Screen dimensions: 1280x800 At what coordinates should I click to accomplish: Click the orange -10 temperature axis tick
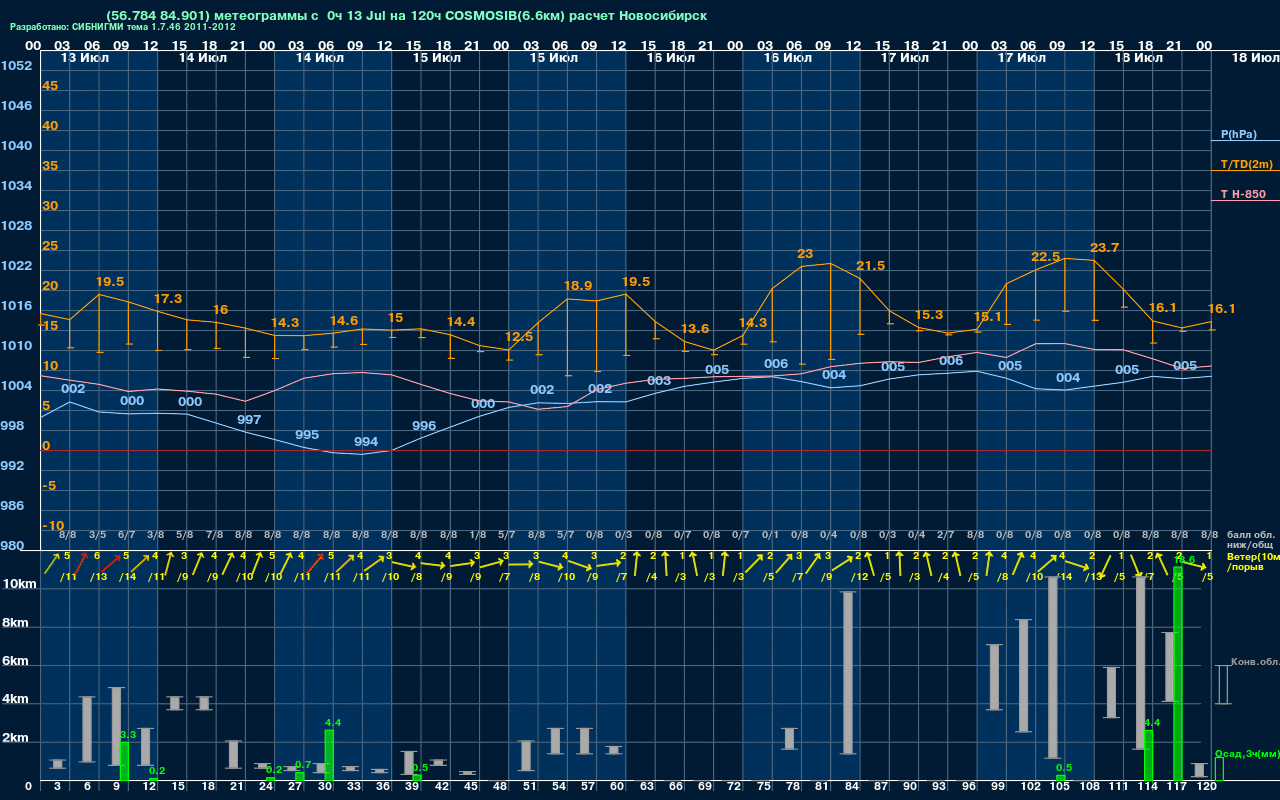coord(53,526)
